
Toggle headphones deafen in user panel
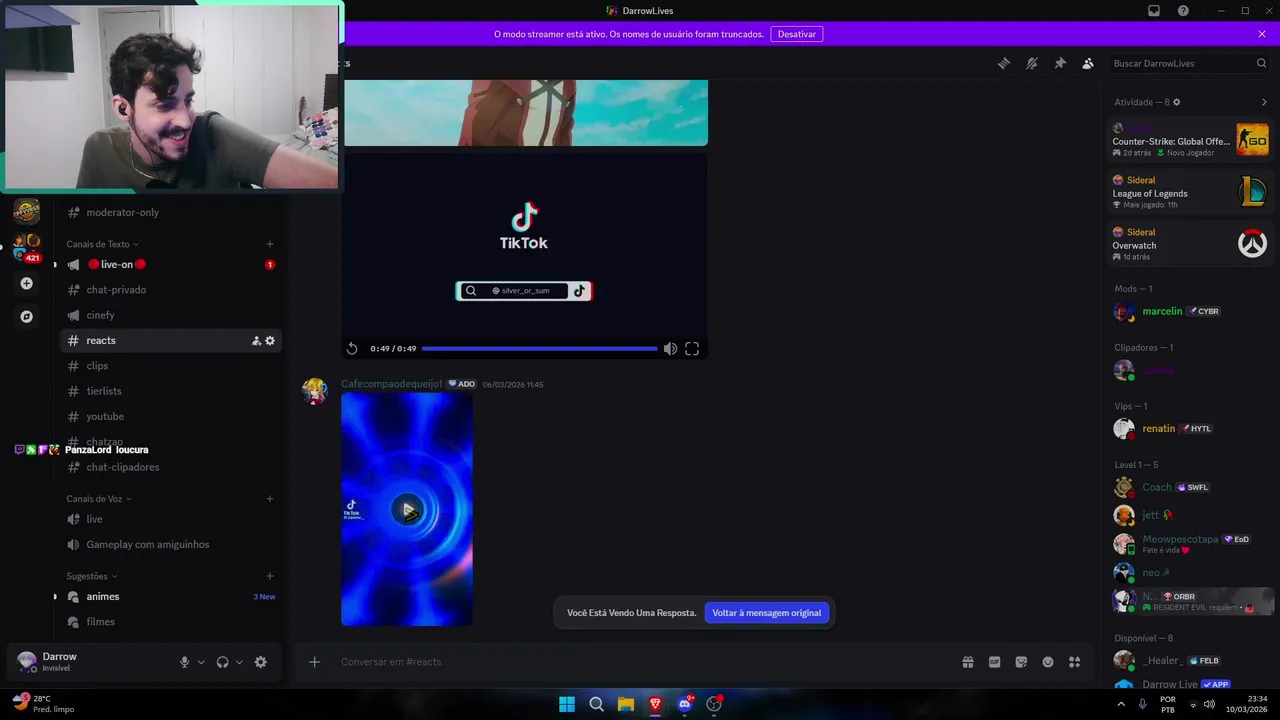(x=222, y=662)
